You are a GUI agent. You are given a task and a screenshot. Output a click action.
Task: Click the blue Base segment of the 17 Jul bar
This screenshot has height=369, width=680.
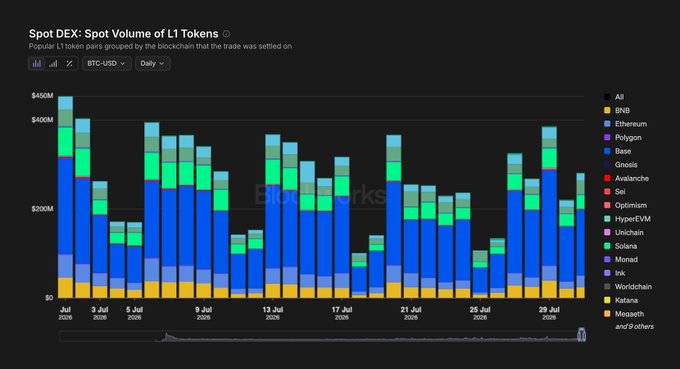point(342,235)
